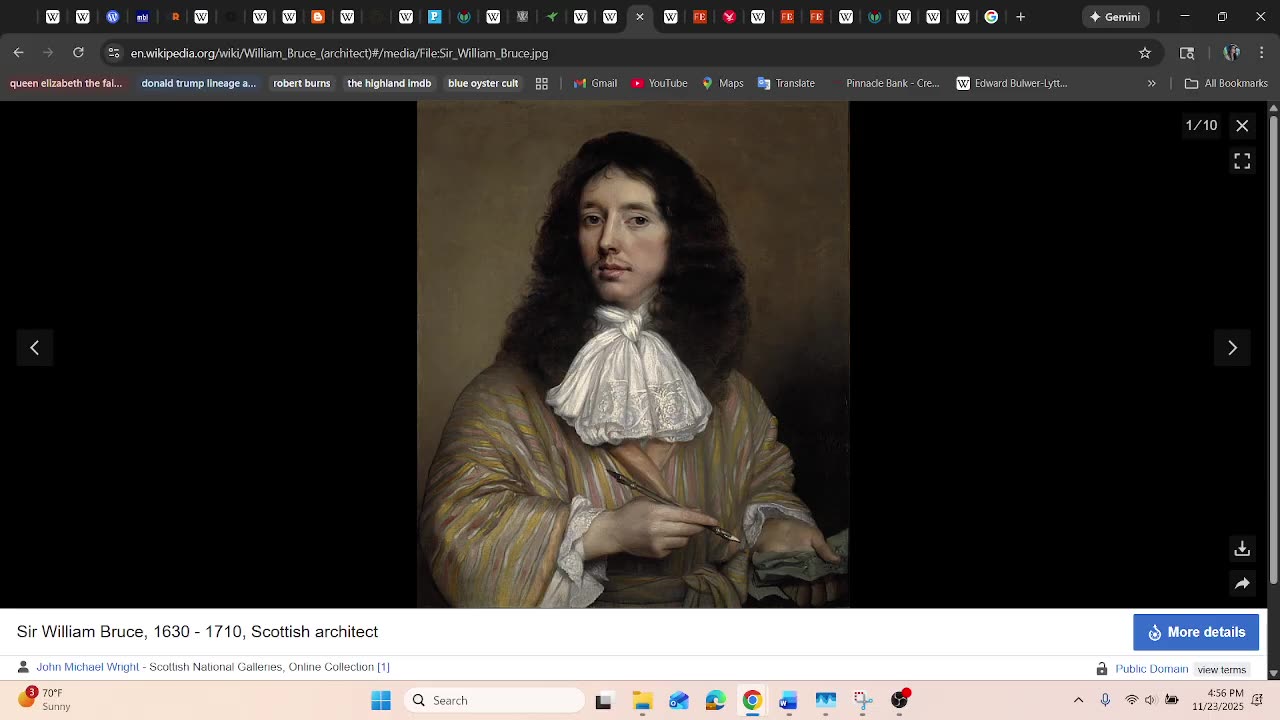Download the Sir William Bruce image
The width and height of the screenshot is (1280, 720).
(1242, 549)
